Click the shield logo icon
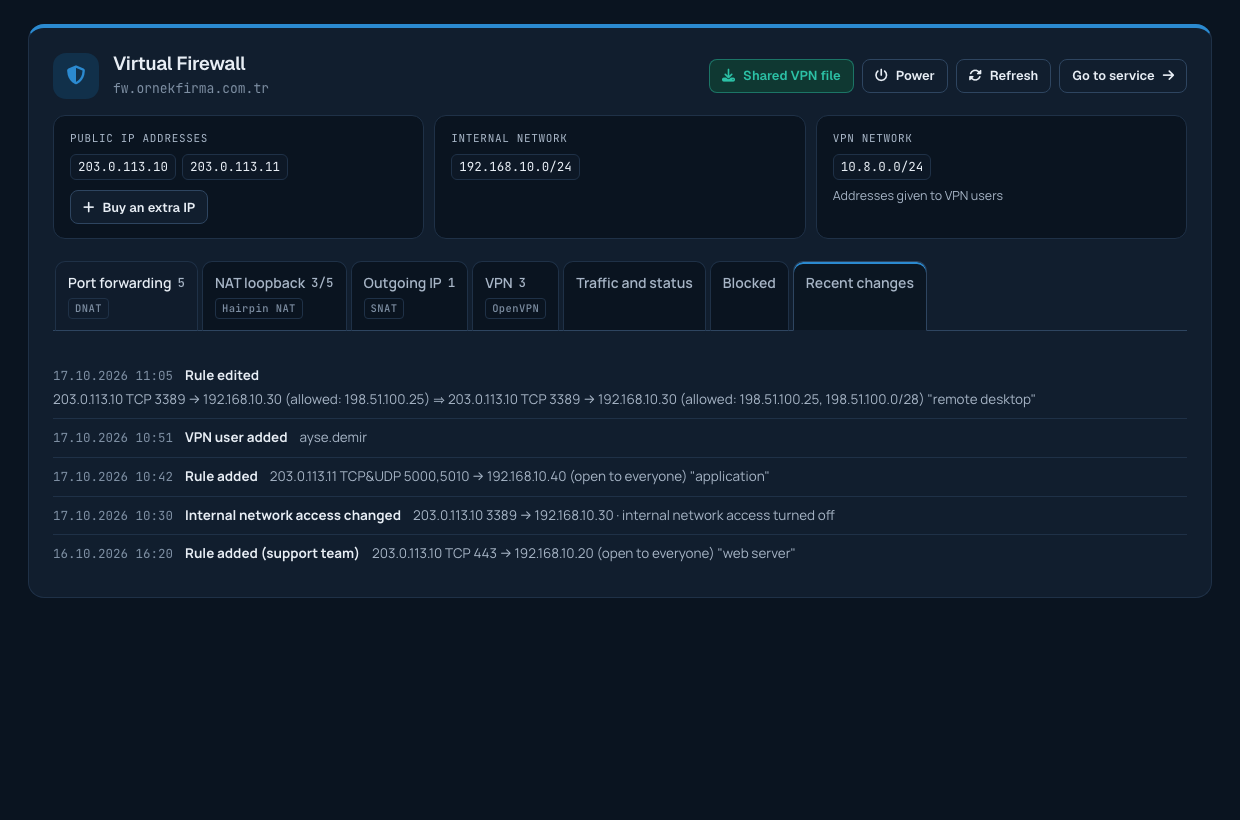 [76, 75]
